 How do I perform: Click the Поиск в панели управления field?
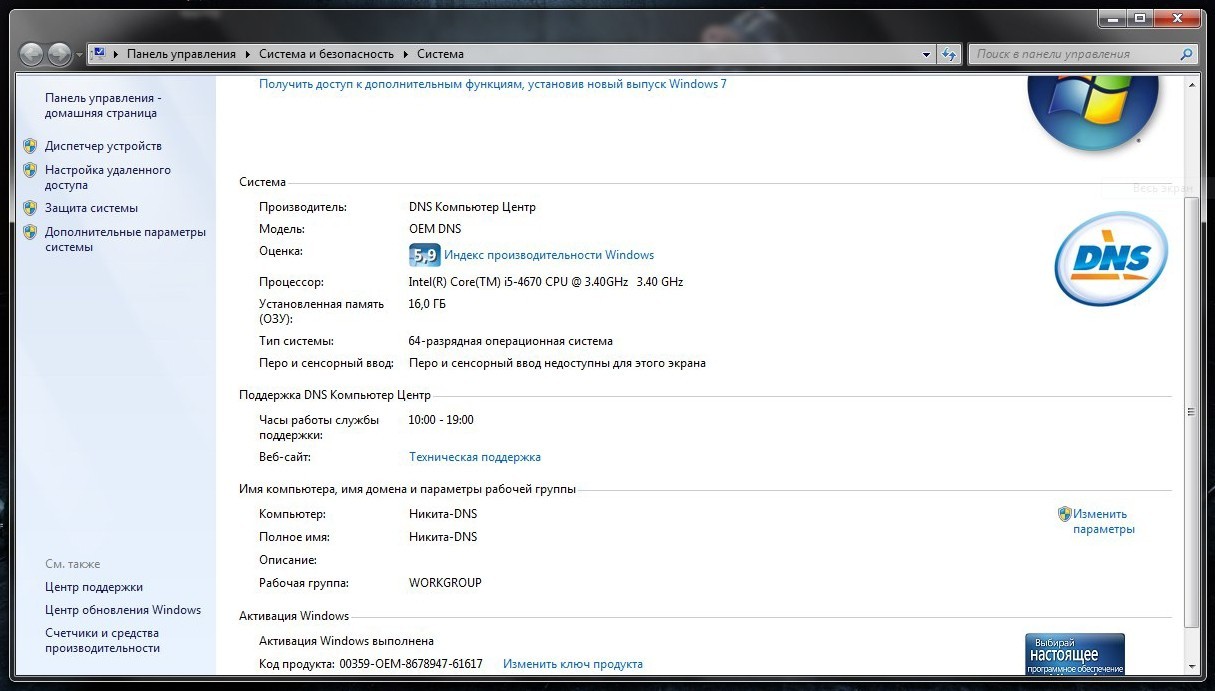pyautogui.click(x=1070, y=54)
